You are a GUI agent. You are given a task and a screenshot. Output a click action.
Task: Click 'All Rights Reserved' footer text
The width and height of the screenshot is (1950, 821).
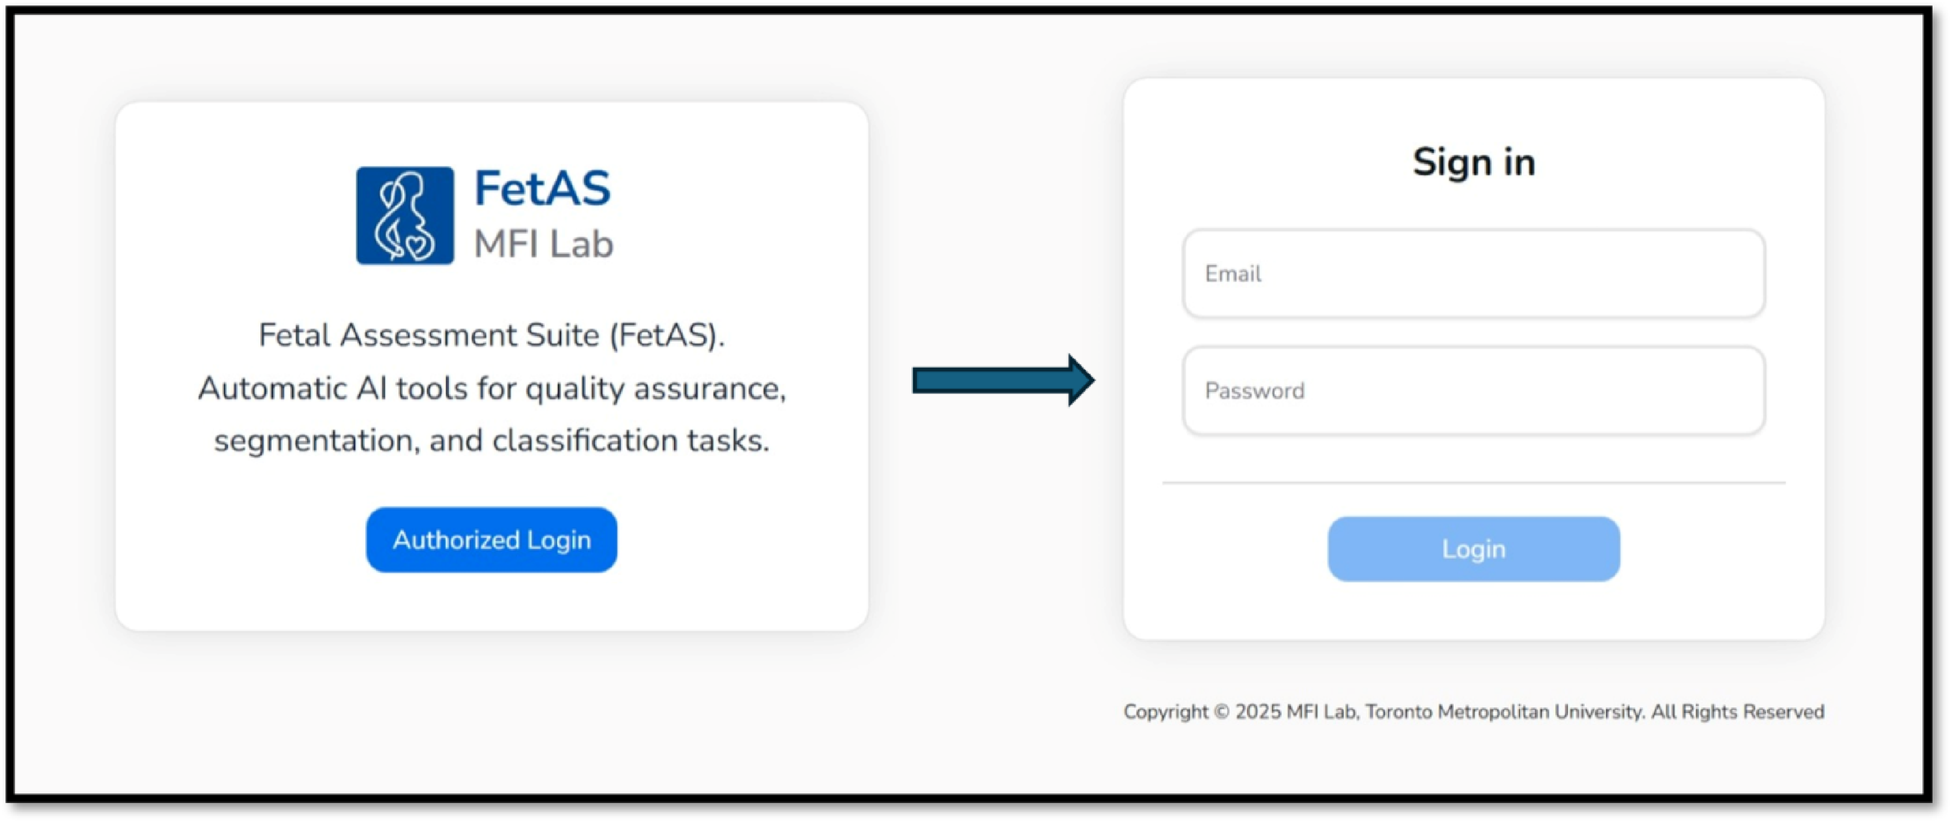[1737, 712]
